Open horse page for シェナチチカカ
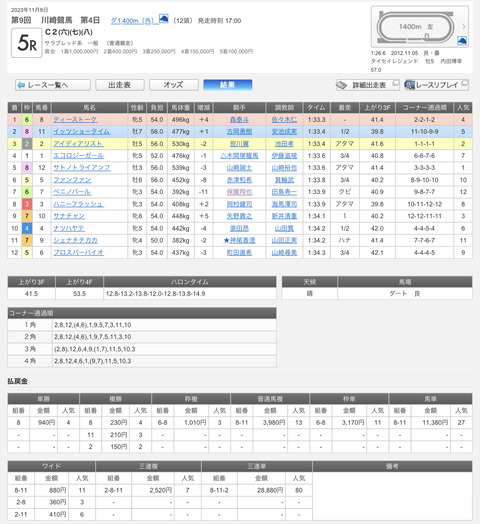Image resolution: width=480 pixels, height=524 pixels. point(75,241)
